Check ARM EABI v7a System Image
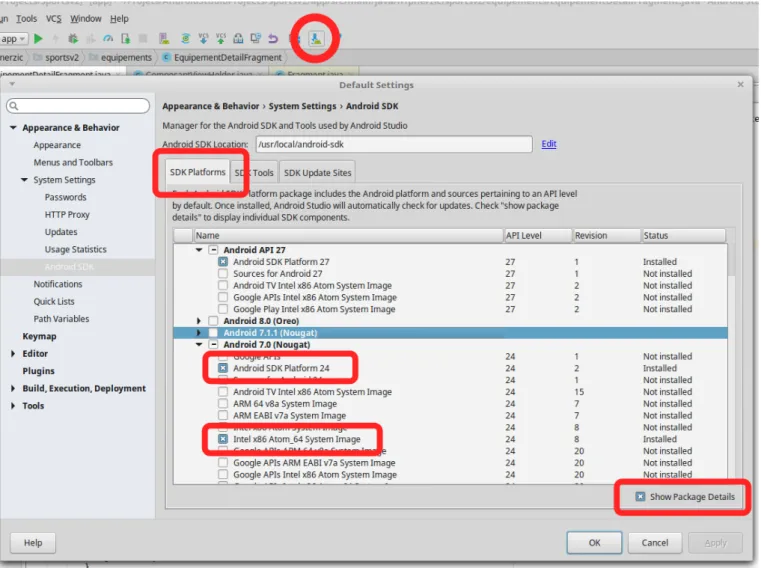 [x=223, y=416]
